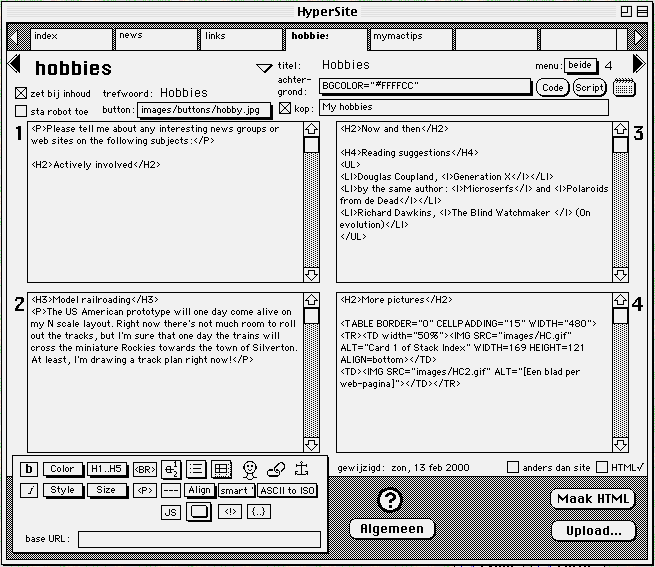
Task: Click the numbered list icon
Action: (x=171, y=469)
